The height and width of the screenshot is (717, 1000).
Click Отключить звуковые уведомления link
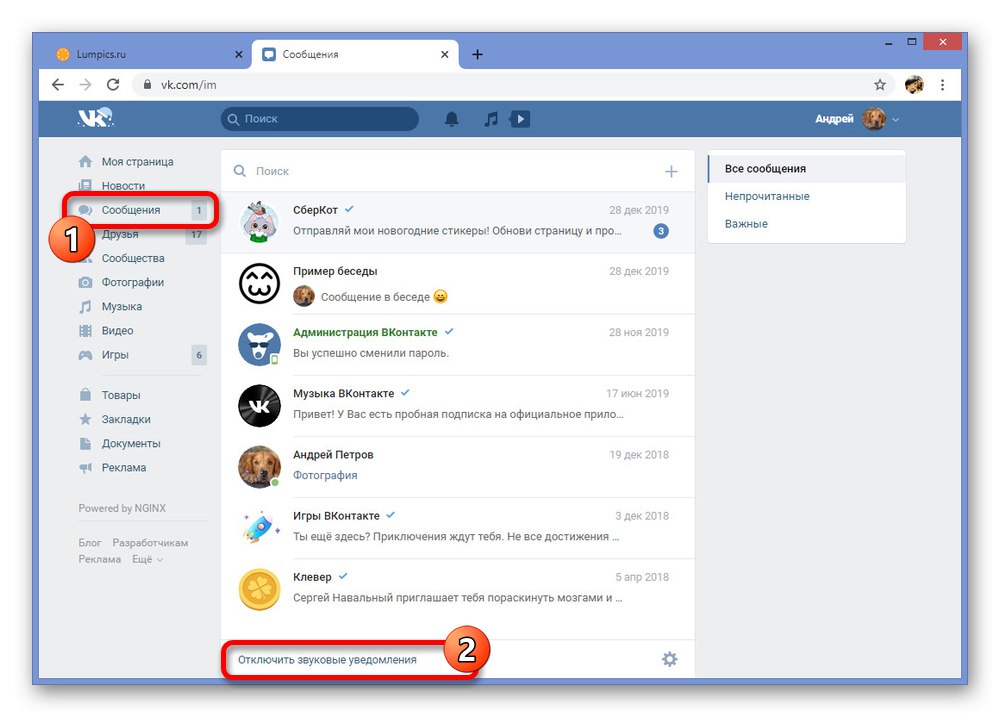[x=327, y=660]
